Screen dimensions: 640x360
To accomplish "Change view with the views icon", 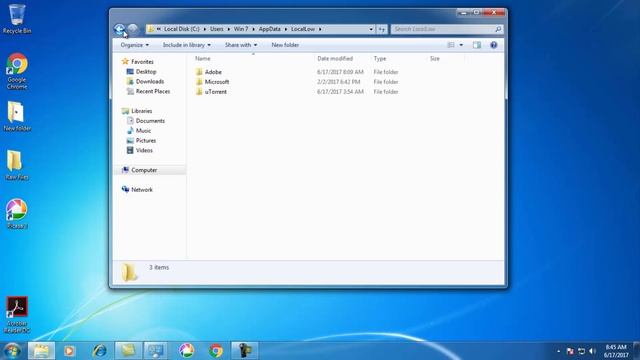I will point(451,45).
